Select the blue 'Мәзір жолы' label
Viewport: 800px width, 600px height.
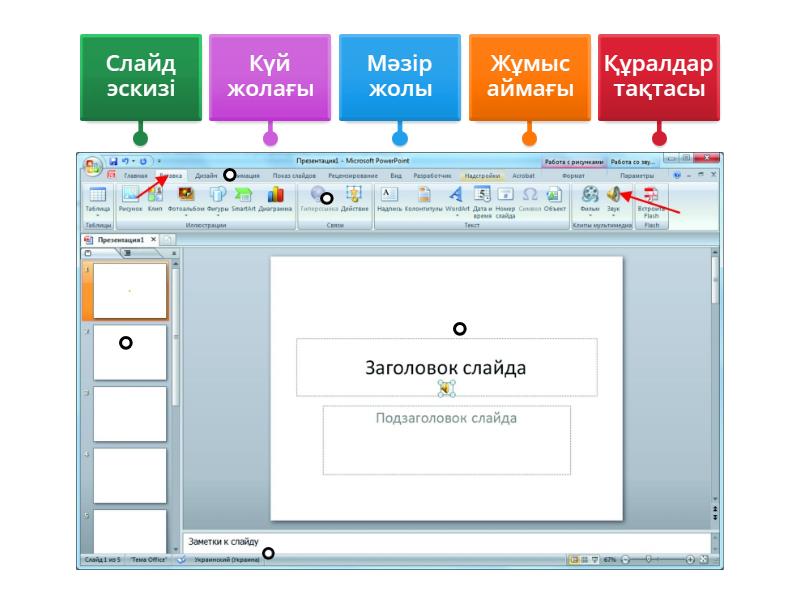point(399,77)
